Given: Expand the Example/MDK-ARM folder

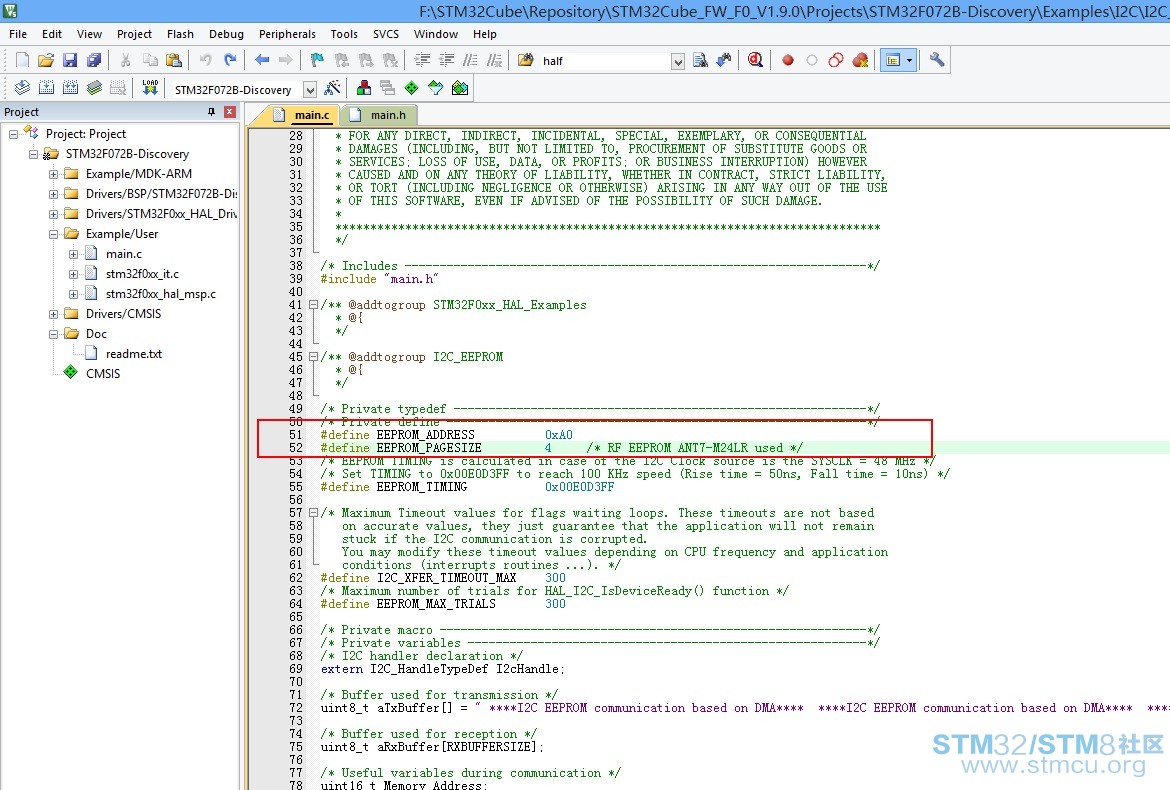Looking at the screenshot, I should click(53, 175).
